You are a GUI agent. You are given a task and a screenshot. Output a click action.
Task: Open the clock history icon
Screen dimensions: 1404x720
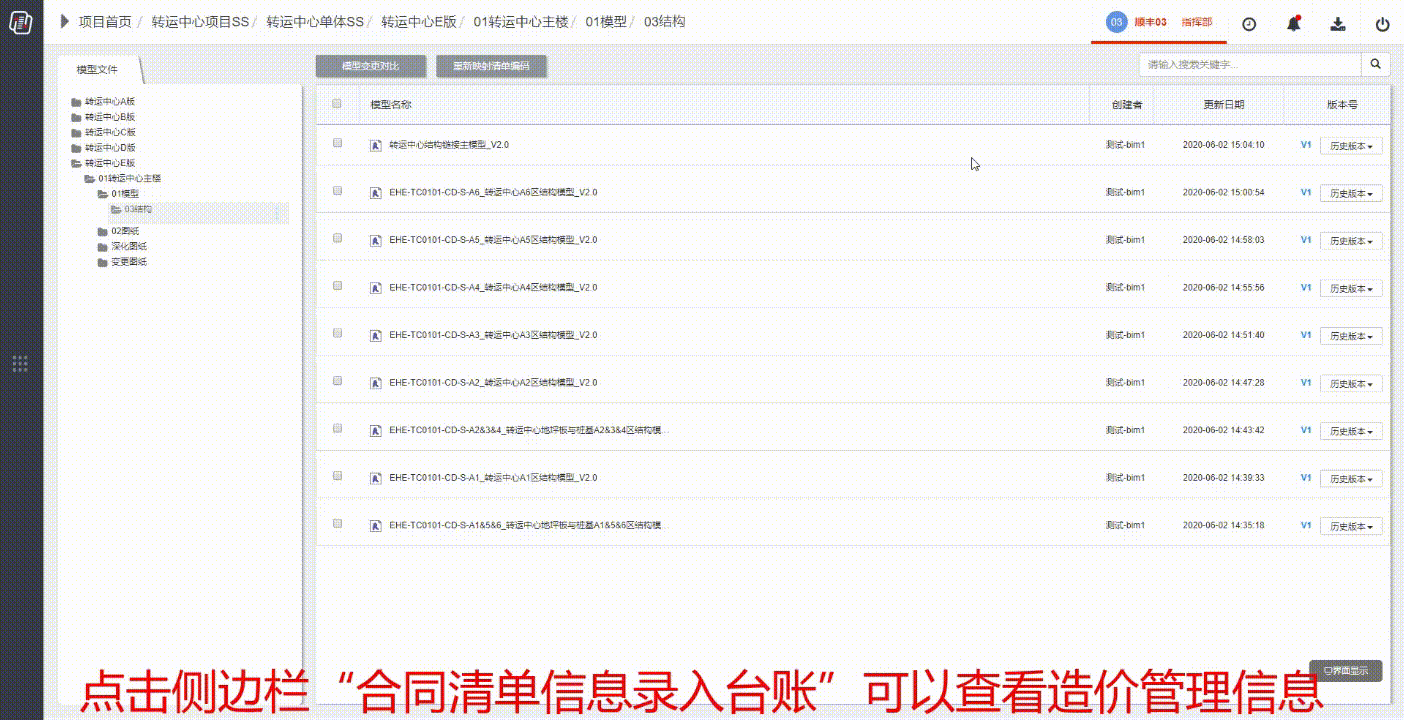[x=1249, y=25]
